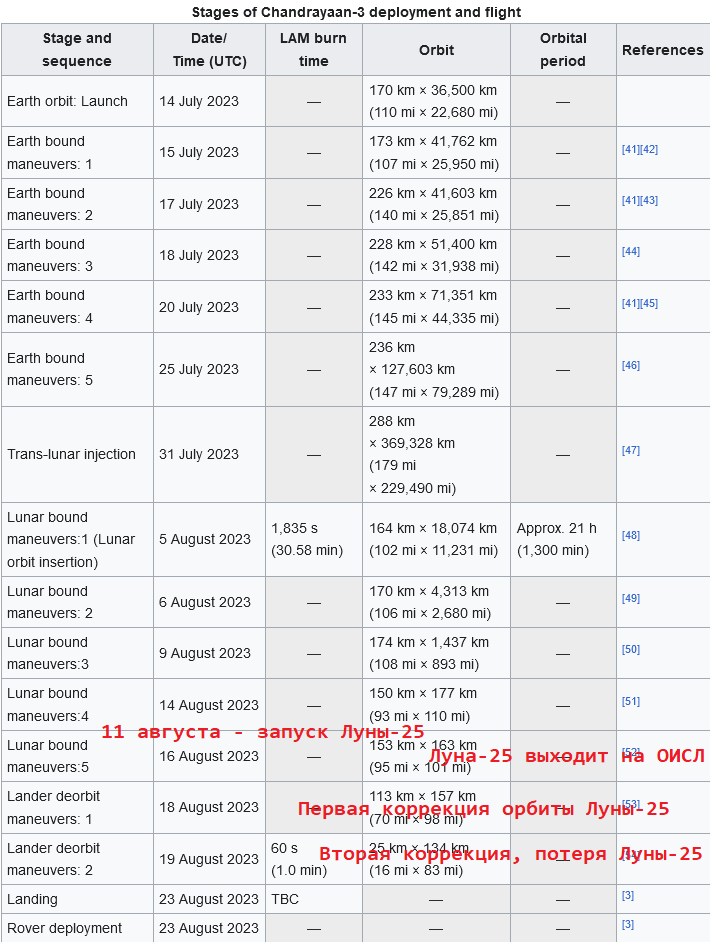Select the '18 July 2023' date cell

pos(210,255)
